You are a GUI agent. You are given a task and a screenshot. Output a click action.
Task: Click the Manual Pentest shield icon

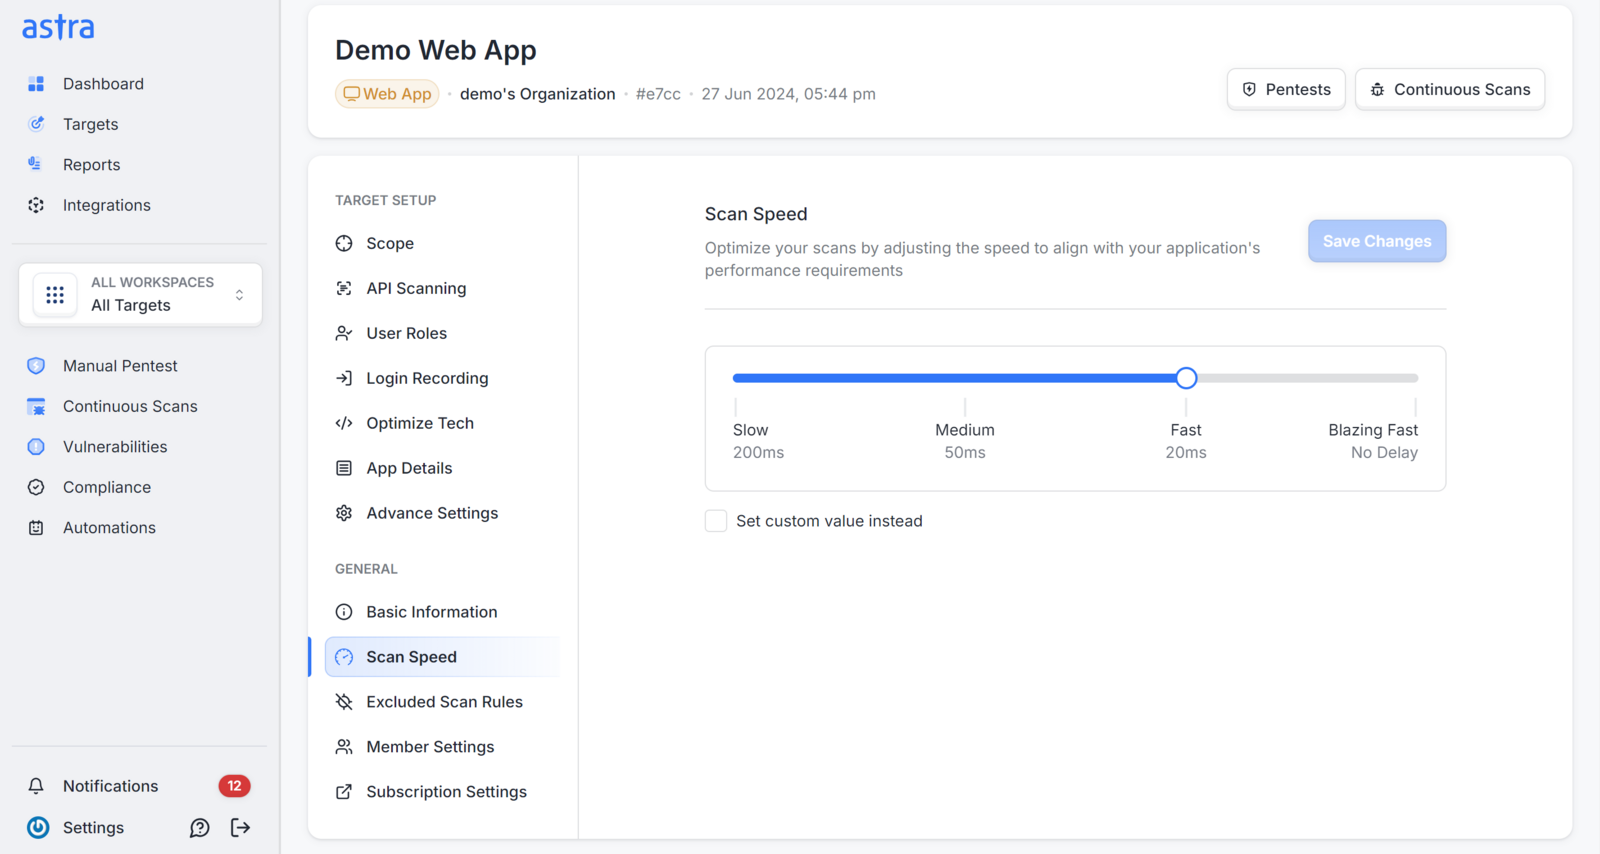[36, 366]
